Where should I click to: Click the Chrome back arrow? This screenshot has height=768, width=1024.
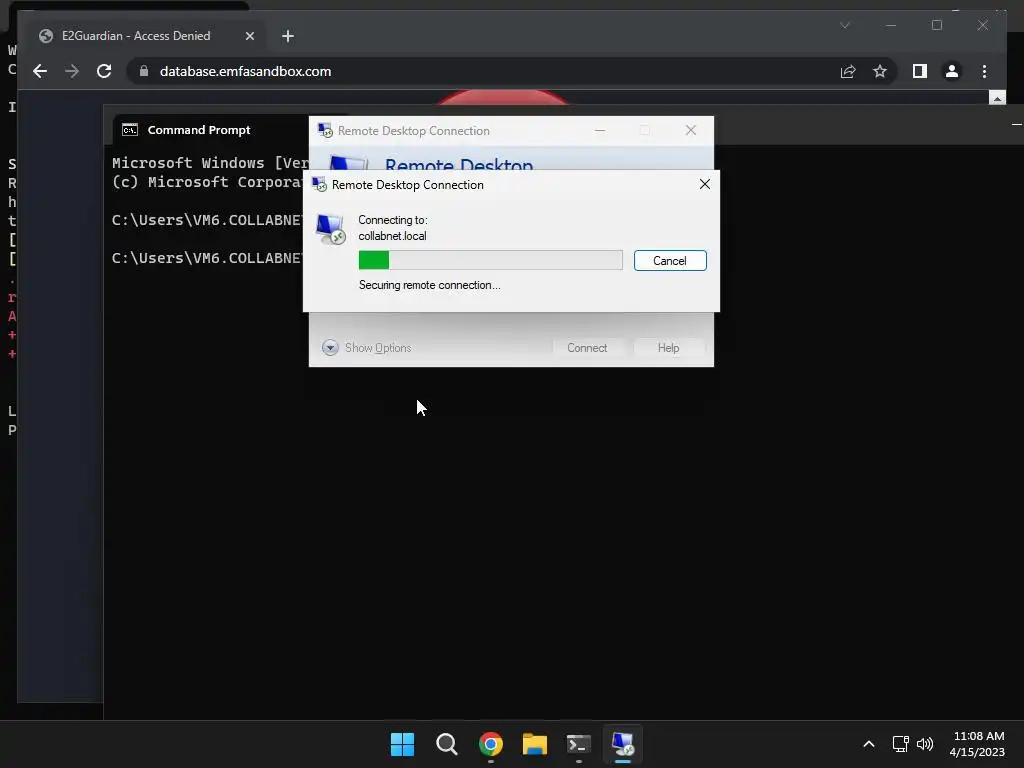pos(40,71)
